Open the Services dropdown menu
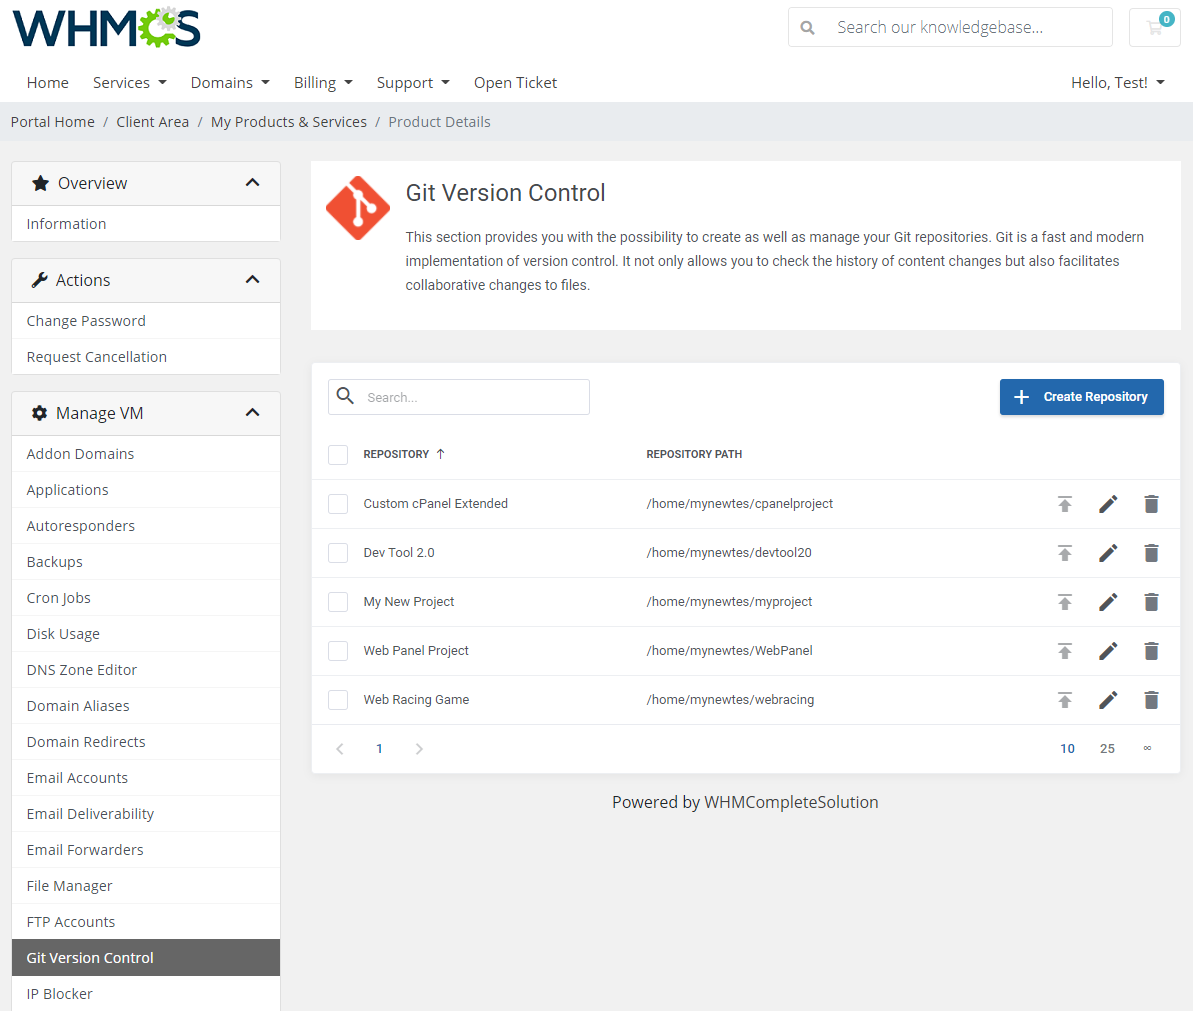The height and width of the screenshot is (1011, 1193). 129,82
